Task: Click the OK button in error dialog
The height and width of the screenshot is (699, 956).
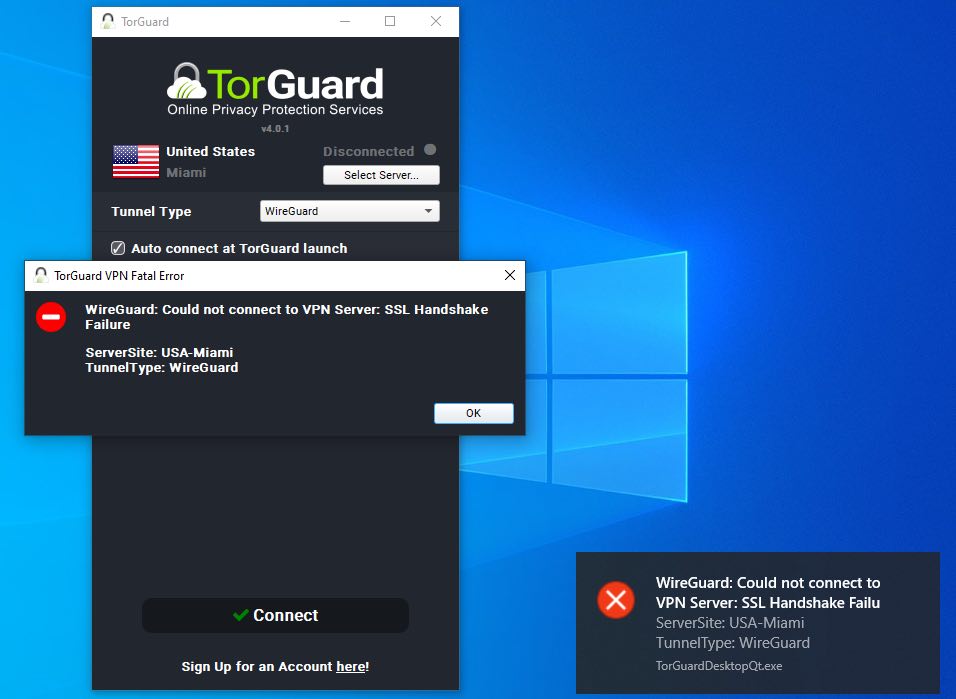Action: pos(473,413)
